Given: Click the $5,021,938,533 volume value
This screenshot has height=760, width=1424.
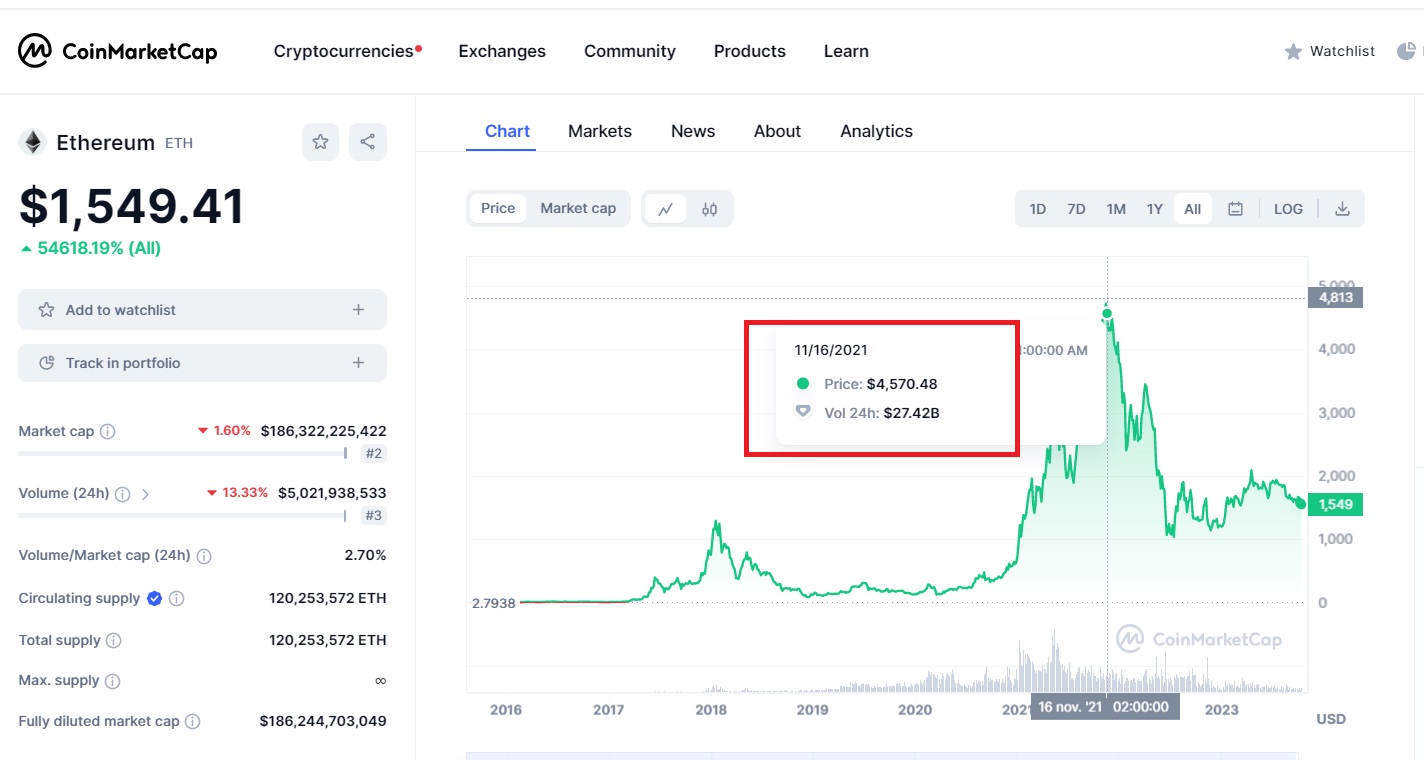Looking at the screenshot, I should (x=332, y=493).
